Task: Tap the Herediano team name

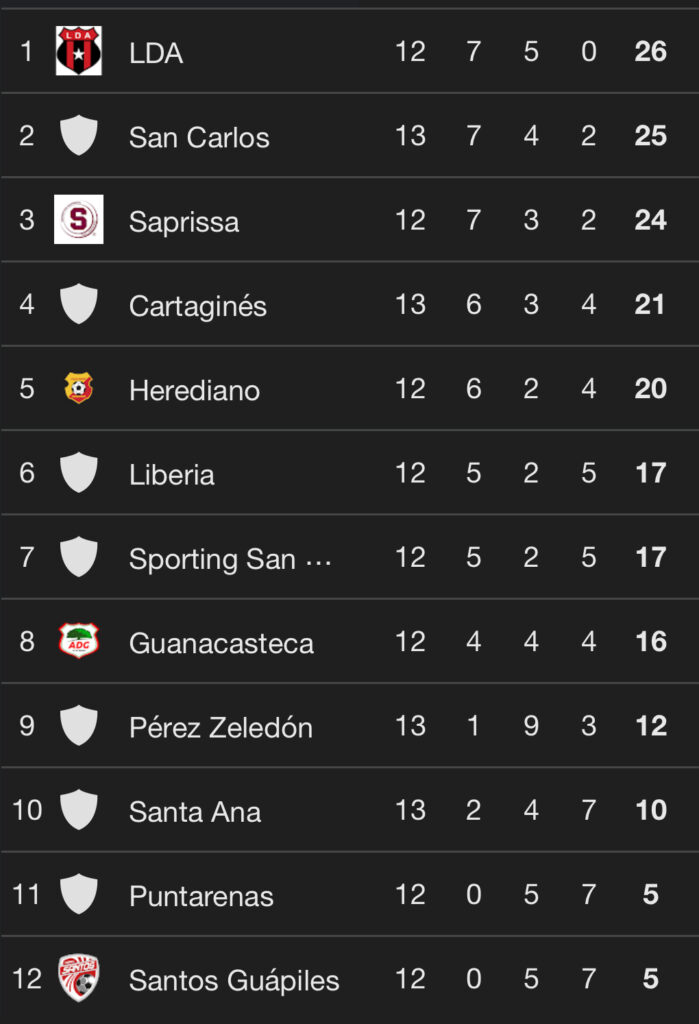Action: (x=194, y=390)
